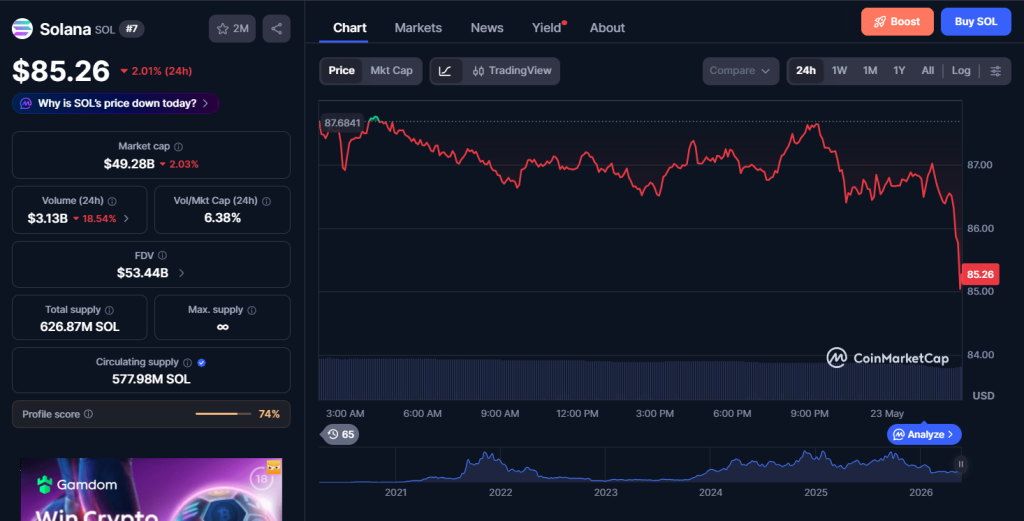
Task: Select 1M time range
Action: pyautogui.click(x=870, y=71)
